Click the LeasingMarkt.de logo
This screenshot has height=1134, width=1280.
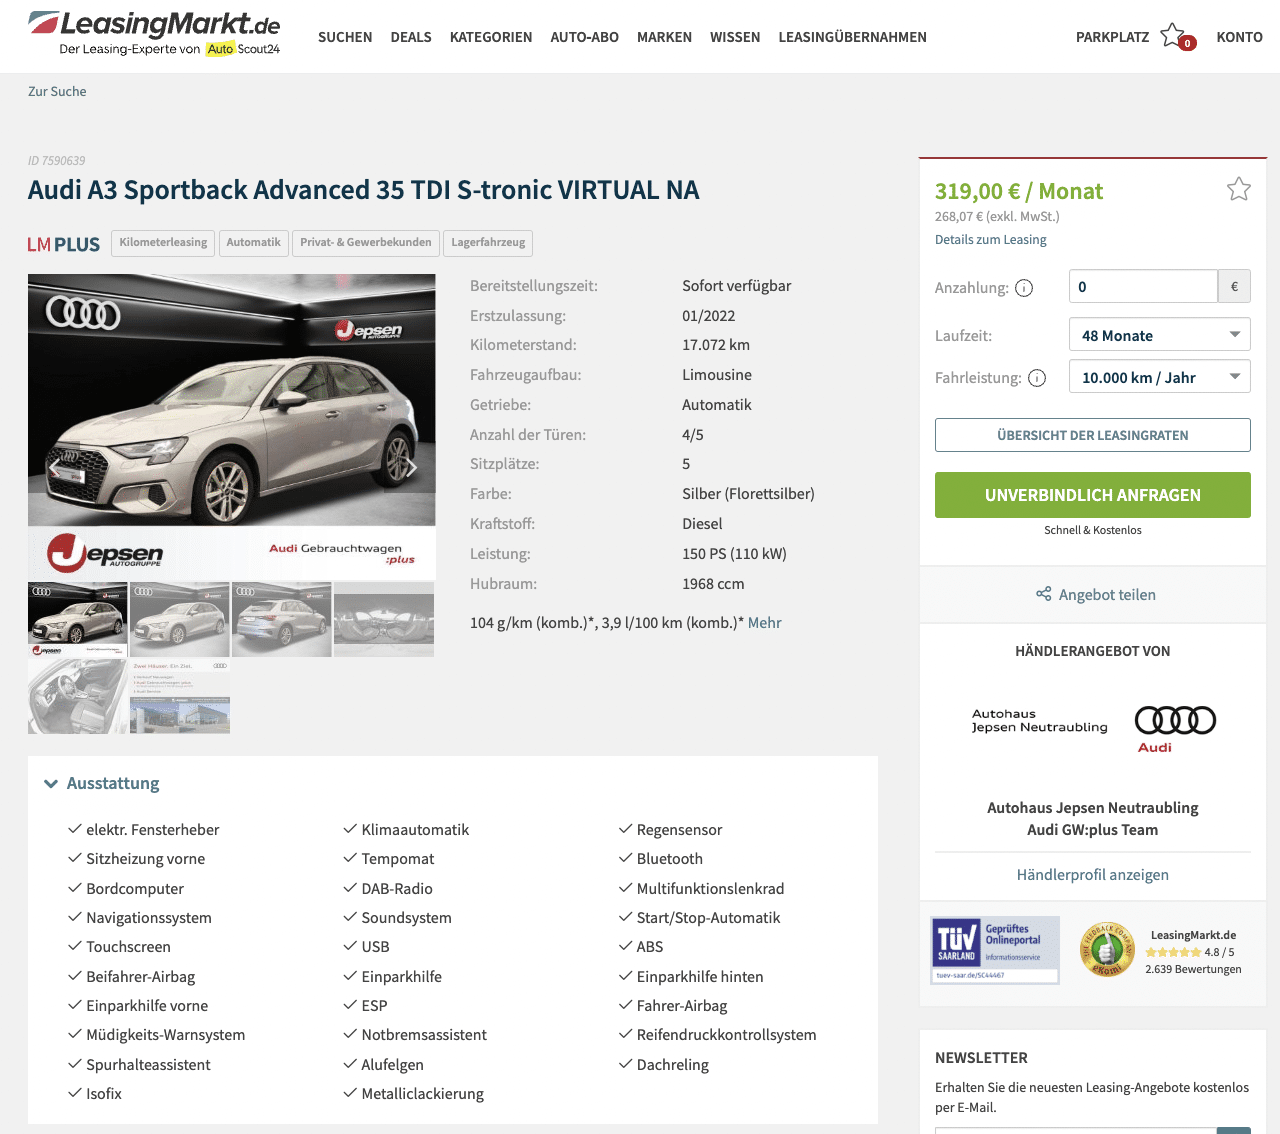pos(154,33)
